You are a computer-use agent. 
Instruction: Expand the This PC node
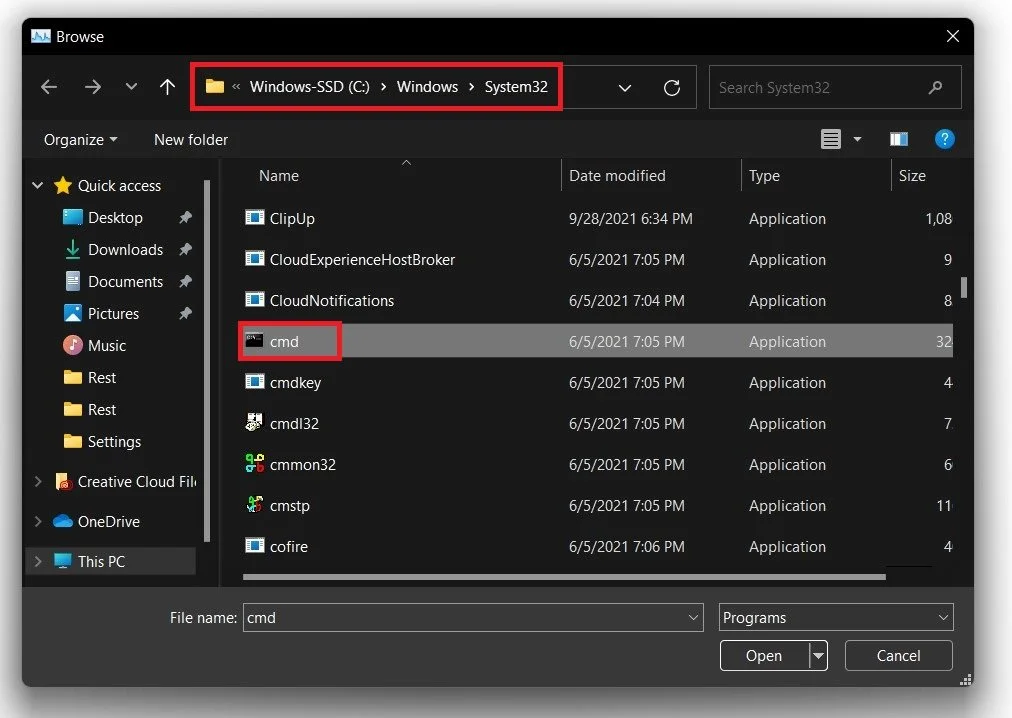click(x=37, y=562)
